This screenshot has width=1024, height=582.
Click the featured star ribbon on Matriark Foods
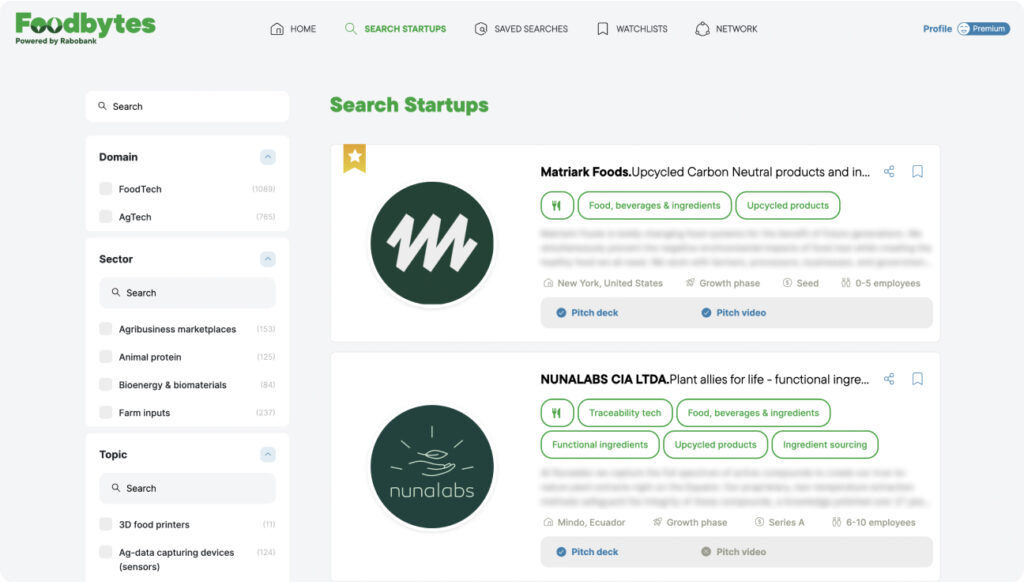pyautogui.click(x=355, y=158)
